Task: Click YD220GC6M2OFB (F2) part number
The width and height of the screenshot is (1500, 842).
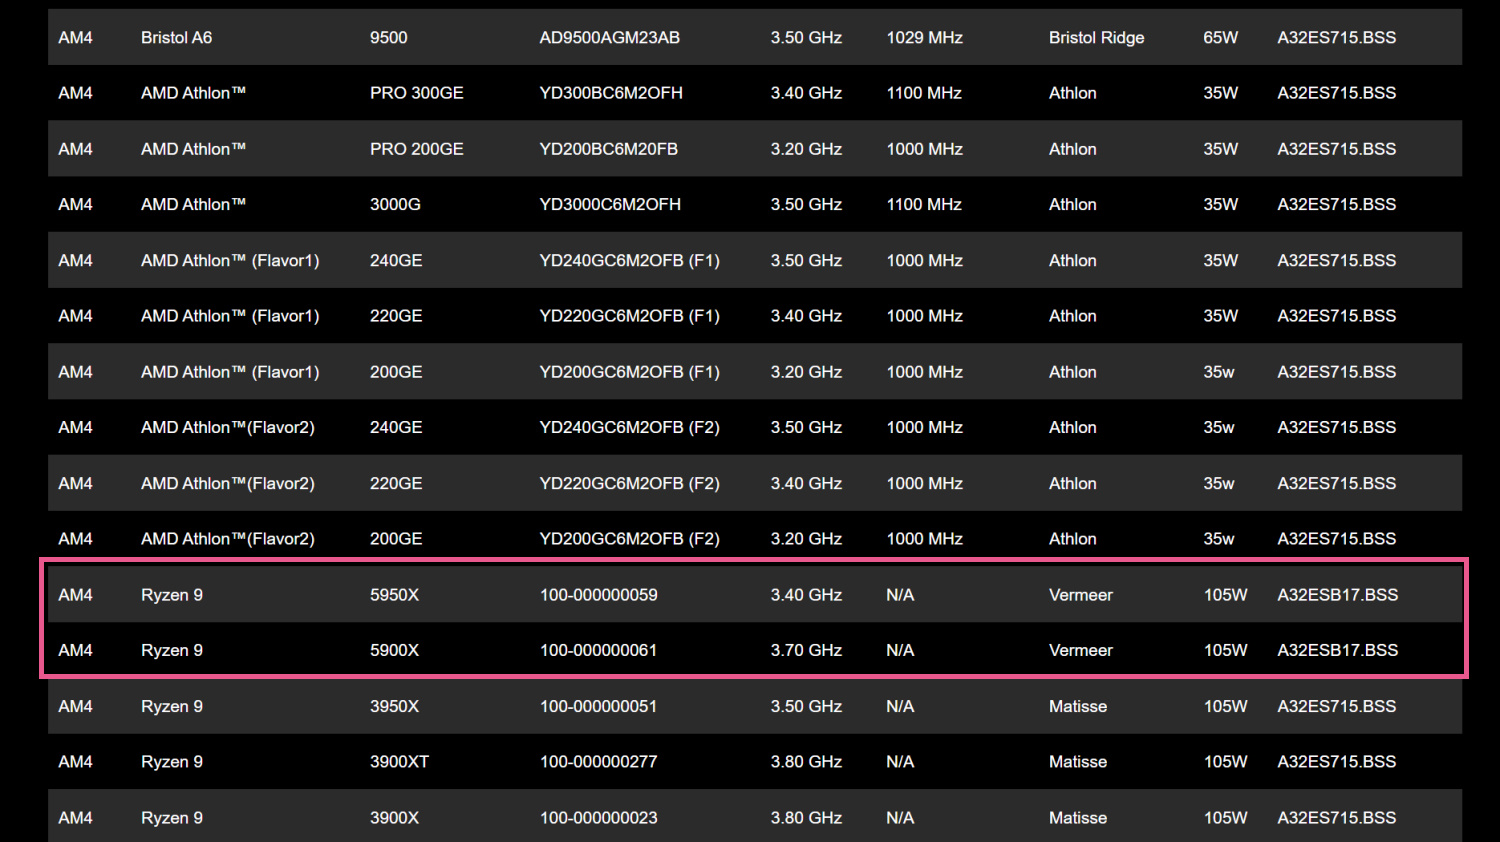Action: coord(629,483)
